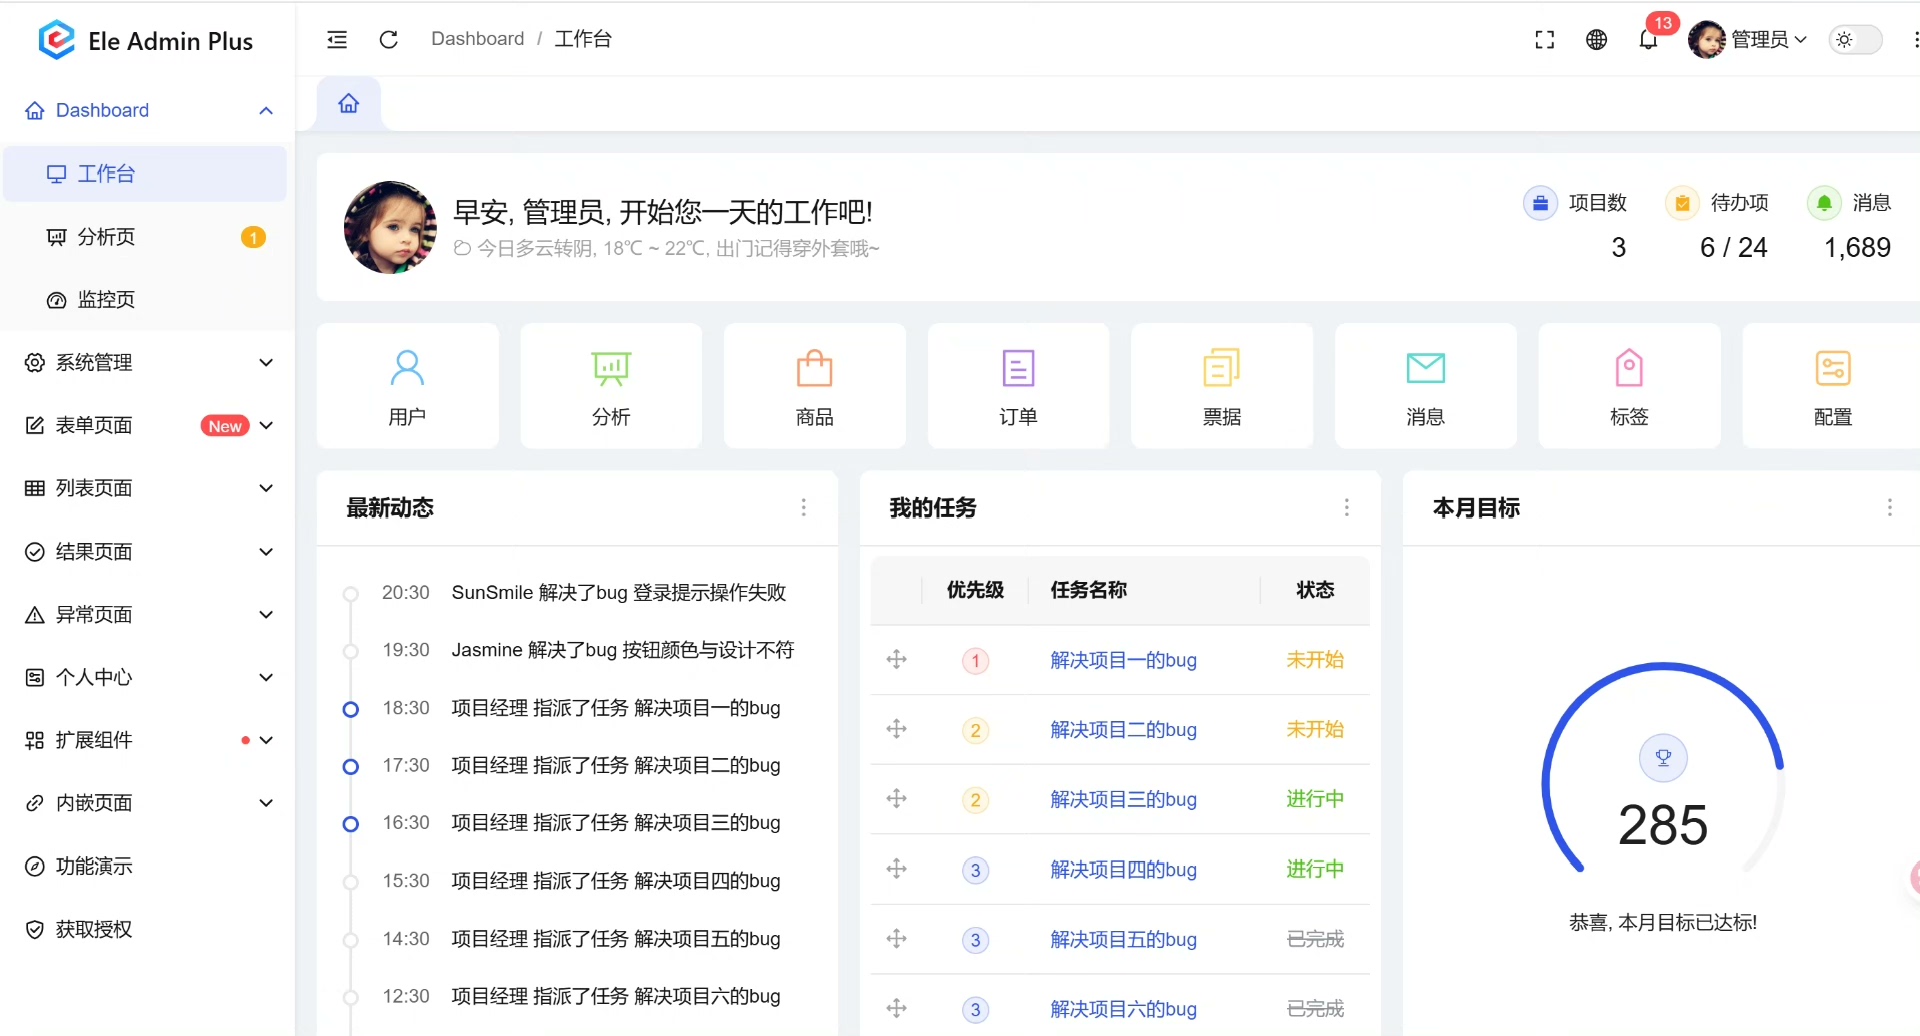Open the 我的任务 more options menu
The width and height of the screenshot is (1920, 1036).
[1346, 508]
